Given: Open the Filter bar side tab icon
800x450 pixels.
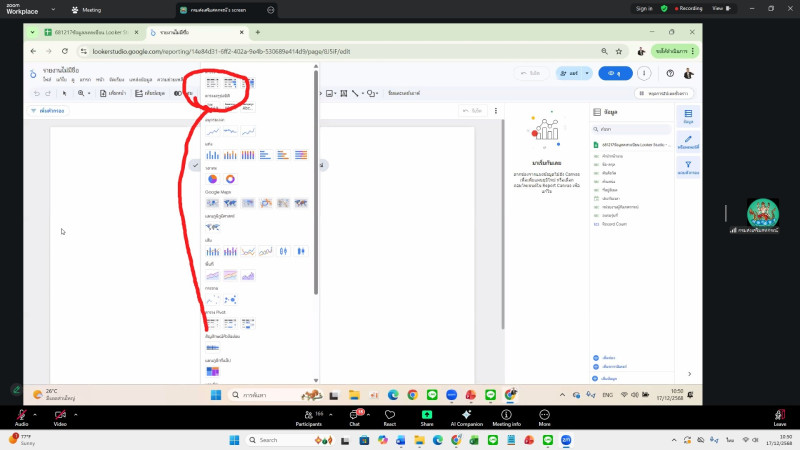Looking at the screenshot, I should (688, 167).
